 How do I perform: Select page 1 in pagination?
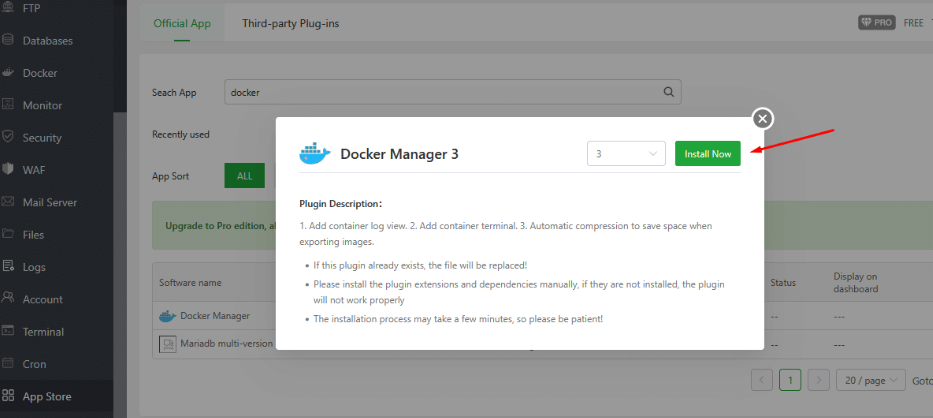(790, 380)
